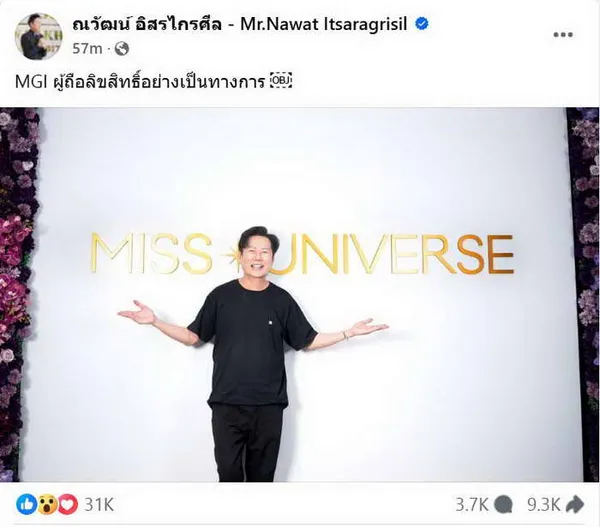Click the red Love heart reaction icon
This screenshot has height=527, width=600.
tap(68, 505)
